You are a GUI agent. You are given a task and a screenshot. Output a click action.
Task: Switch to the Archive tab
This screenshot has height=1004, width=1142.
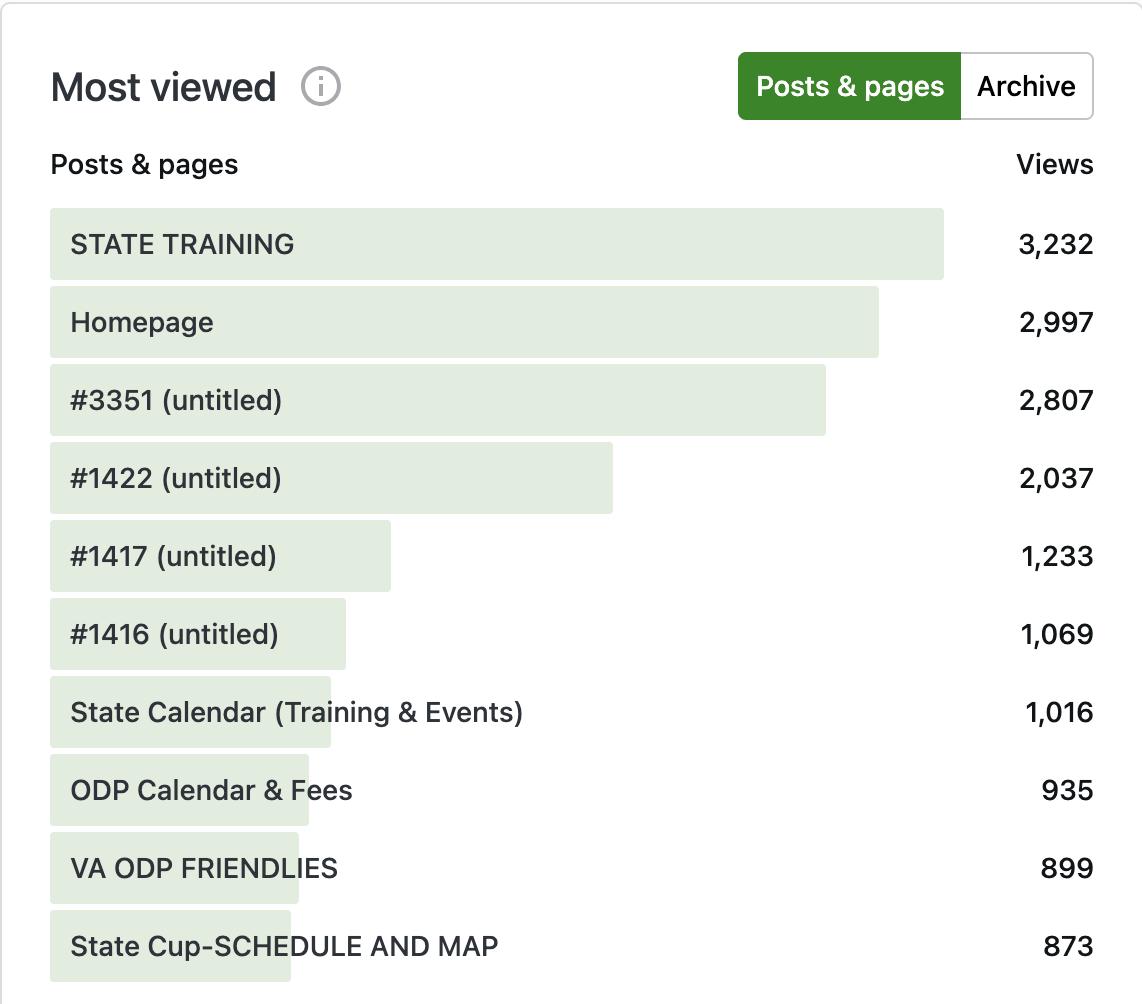tap(1026, 87)
